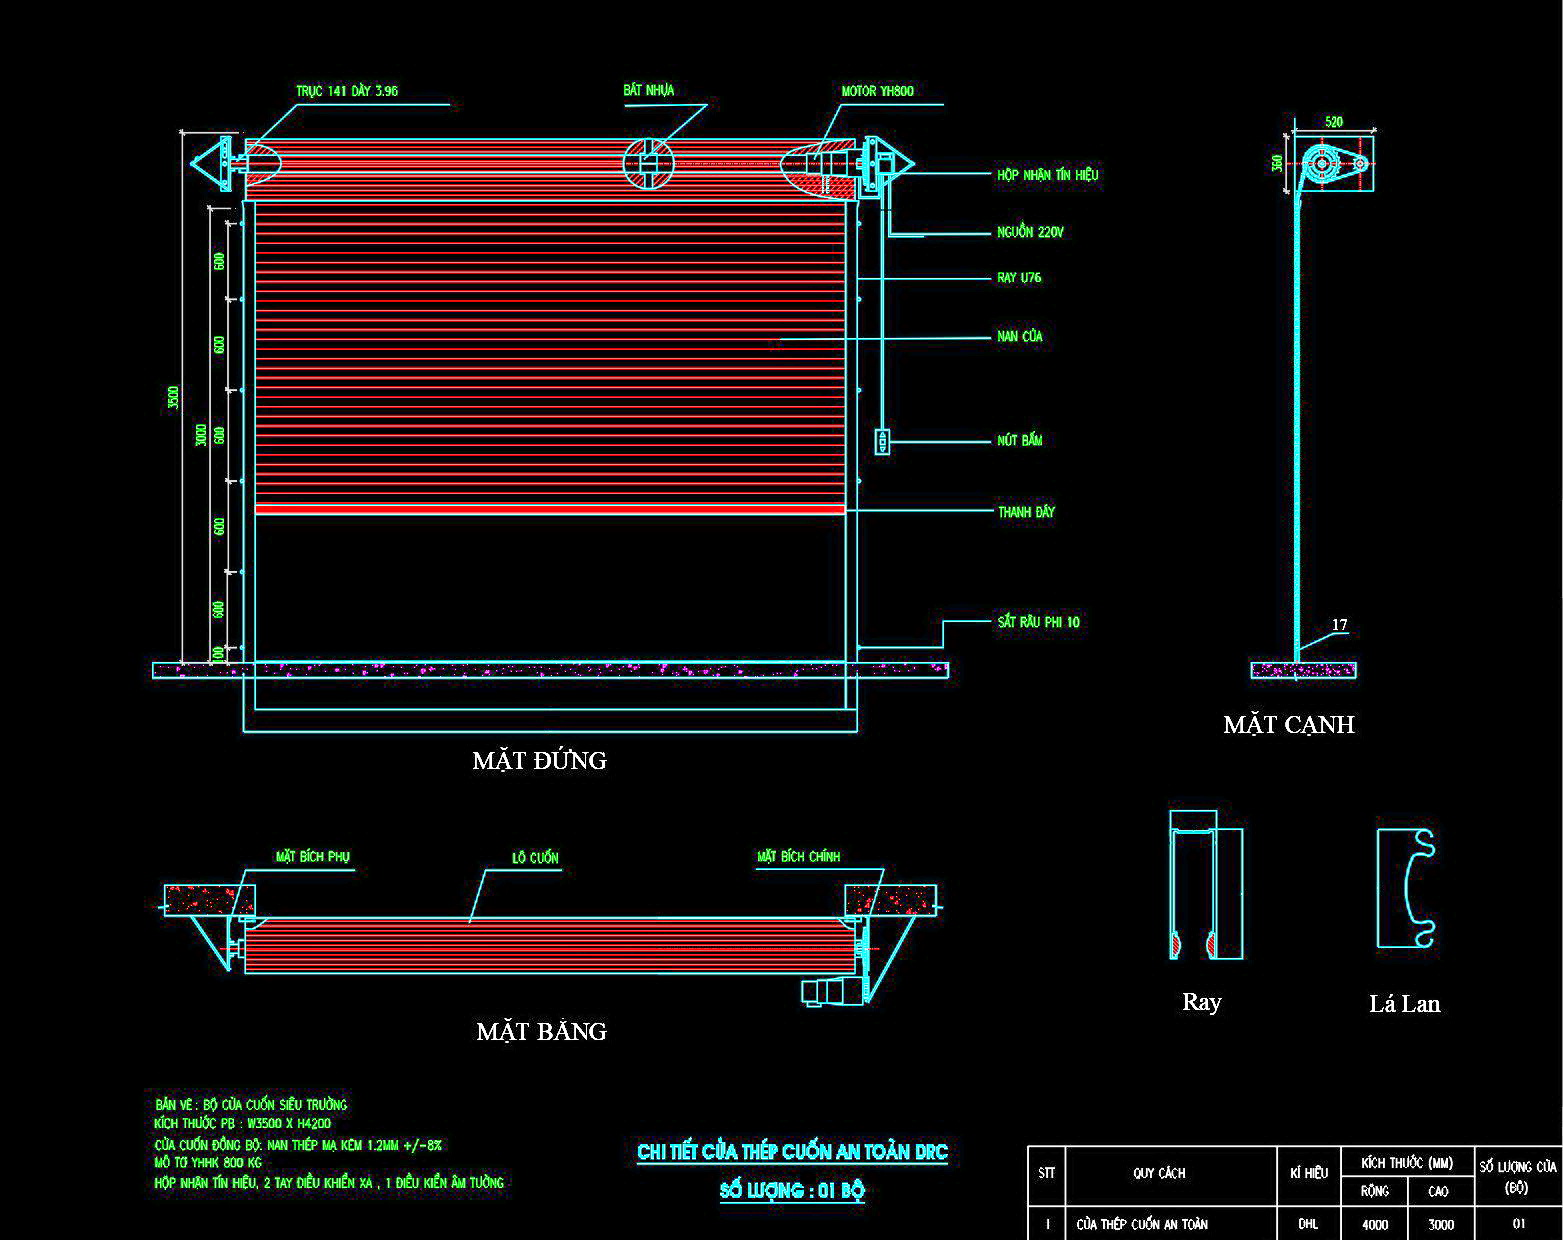Click the right motor bracket in elevation view

point(885,163)
